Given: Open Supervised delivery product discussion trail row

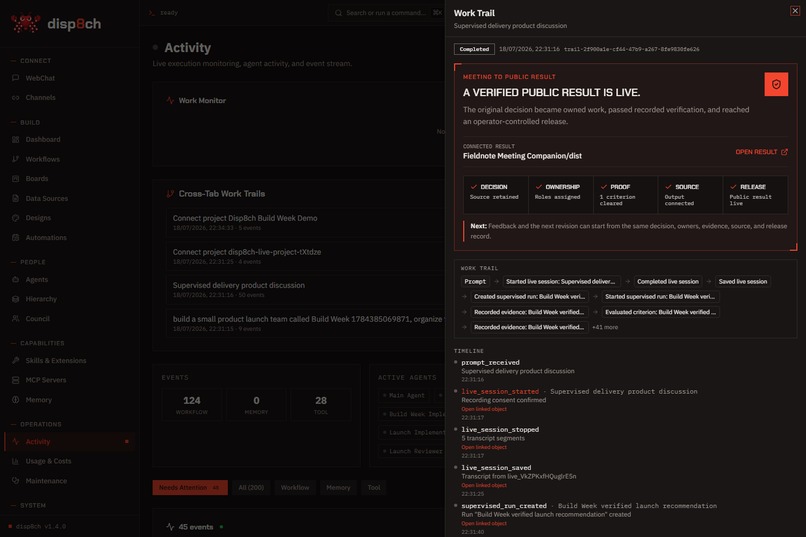Looking at the screenshot, I should click(306, 290).
